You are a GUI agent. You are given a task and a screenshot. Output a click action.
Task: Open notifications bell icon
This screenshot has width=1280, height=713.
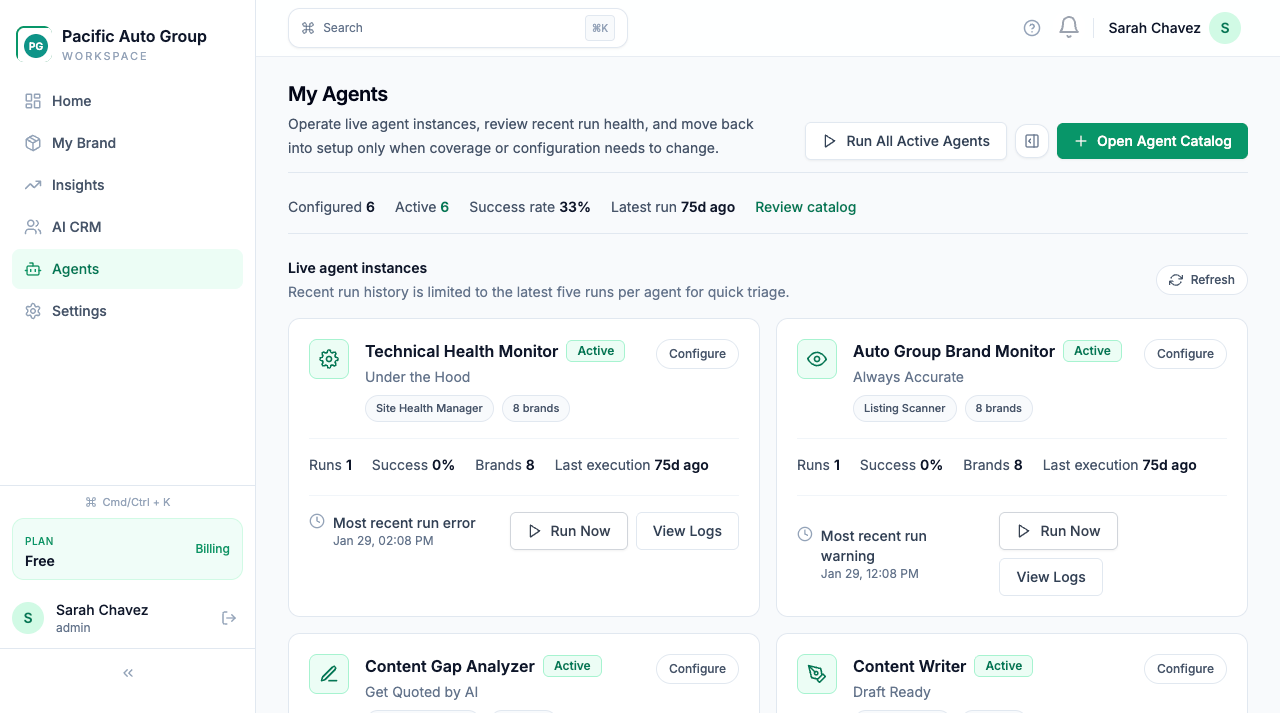pos(1069,27)
